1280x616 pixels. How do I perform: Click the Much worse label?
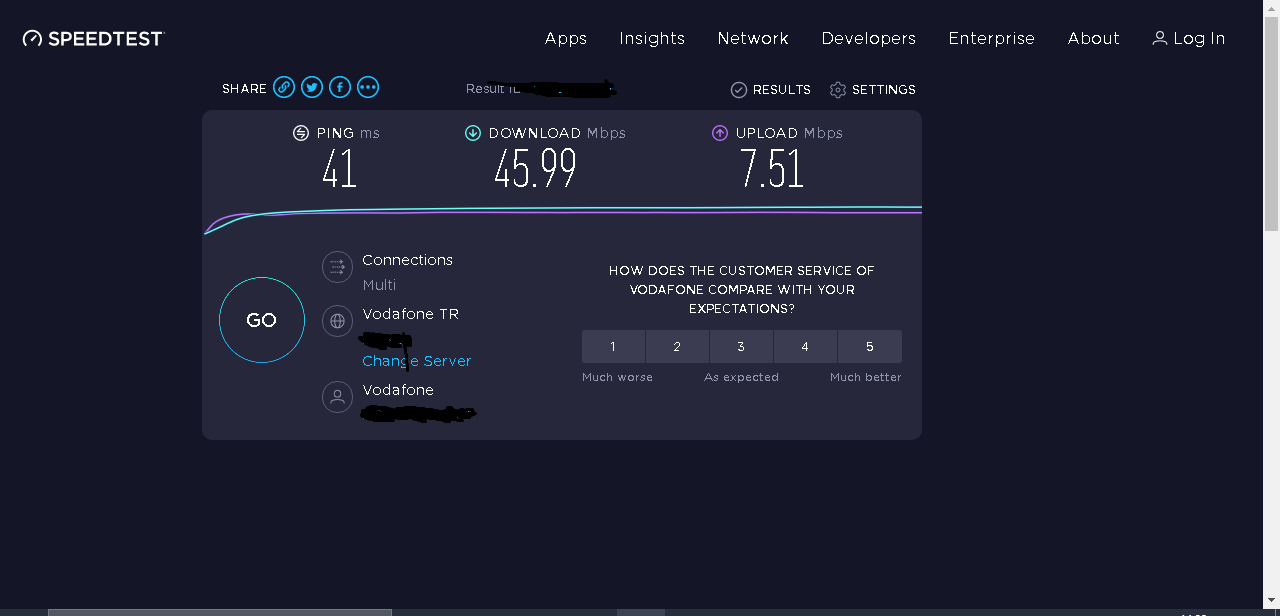coord(617,377)
